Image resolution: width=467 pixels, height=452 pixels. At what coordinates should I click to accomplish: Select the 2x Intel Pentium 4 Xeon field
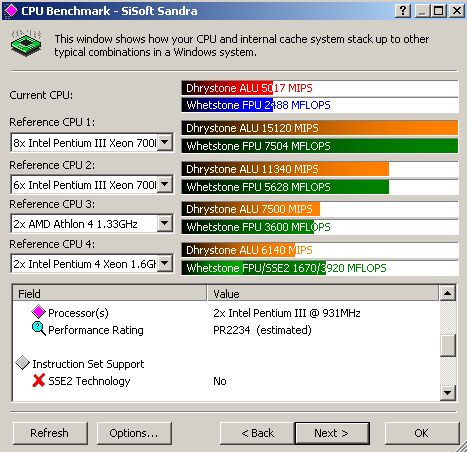(92, 264)
